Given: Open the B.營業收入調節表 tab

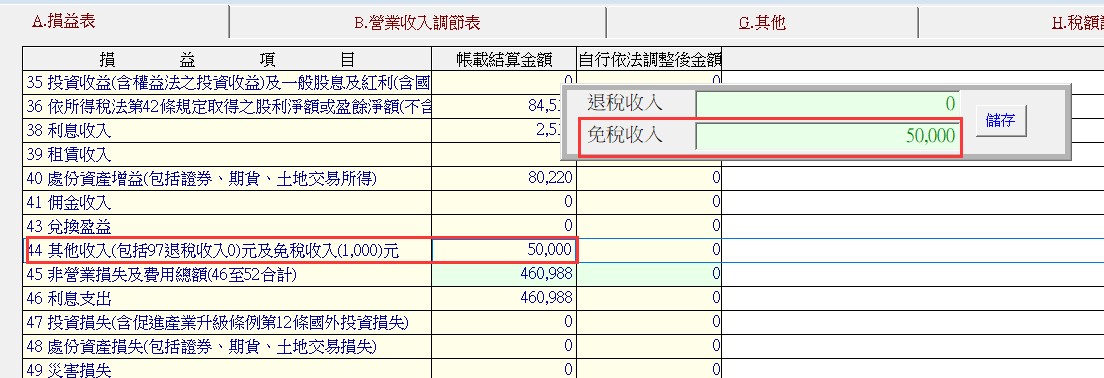Looking at the screenshot, I should click(x=418, y=23).
